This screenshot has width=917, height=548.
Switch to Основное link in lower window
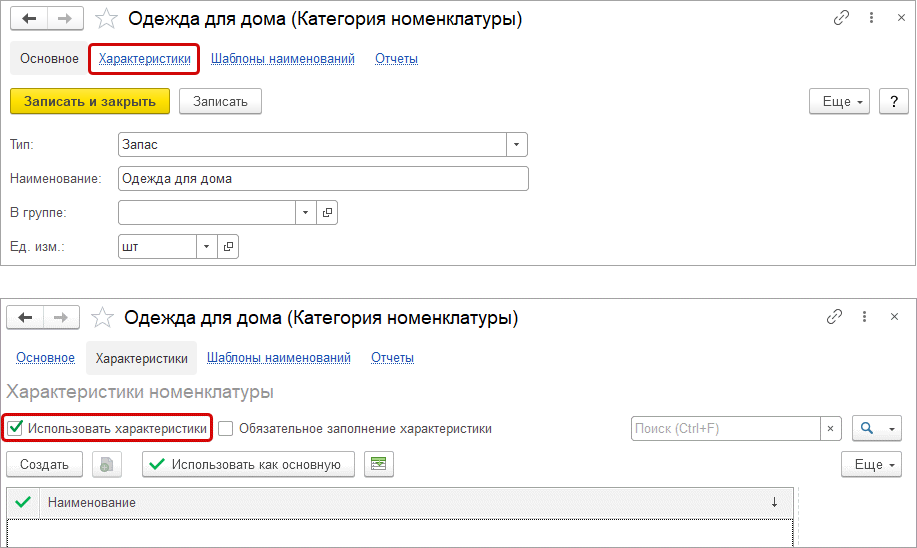46,357
